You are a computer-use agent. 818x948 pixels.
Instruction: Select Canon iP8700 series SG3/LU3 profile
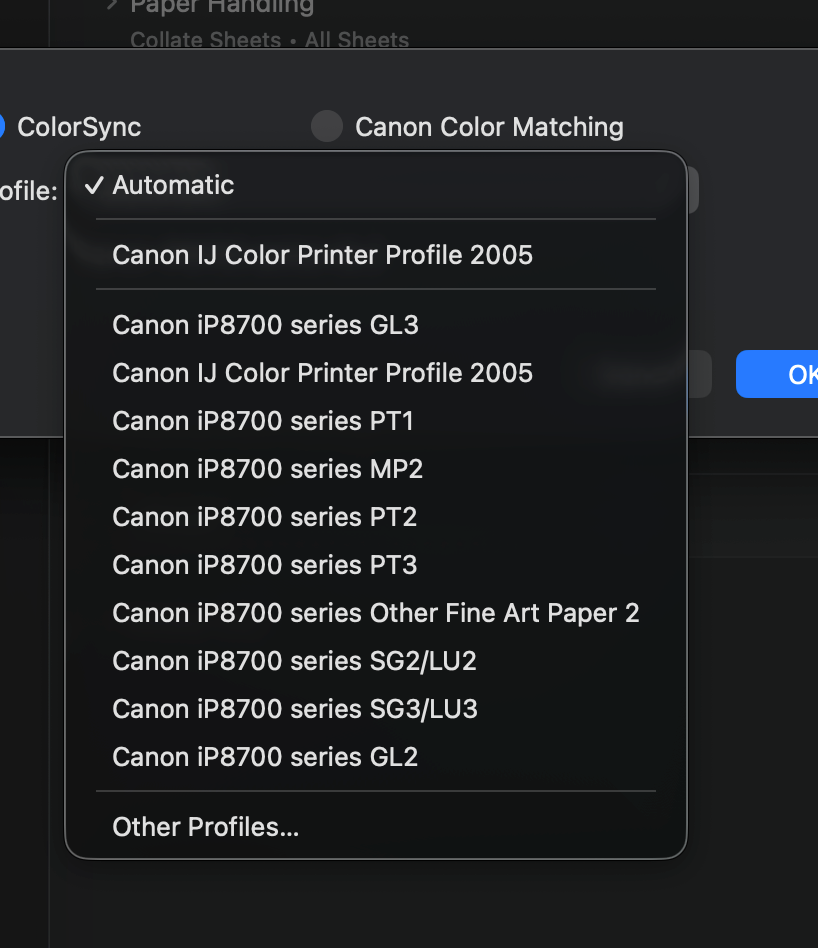coord(375,709)
